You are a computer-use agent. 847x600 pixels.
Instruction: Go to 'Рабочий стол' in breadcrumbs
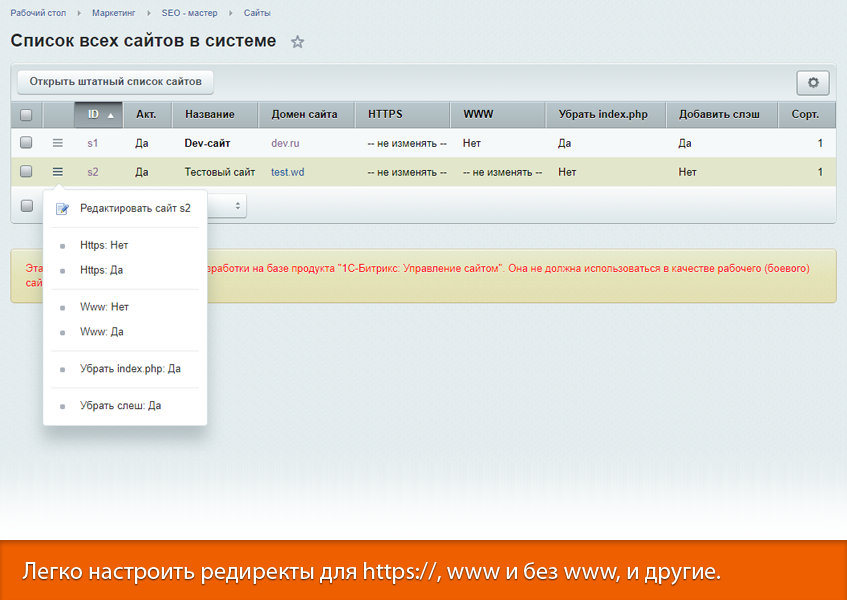tap(40, 13)
